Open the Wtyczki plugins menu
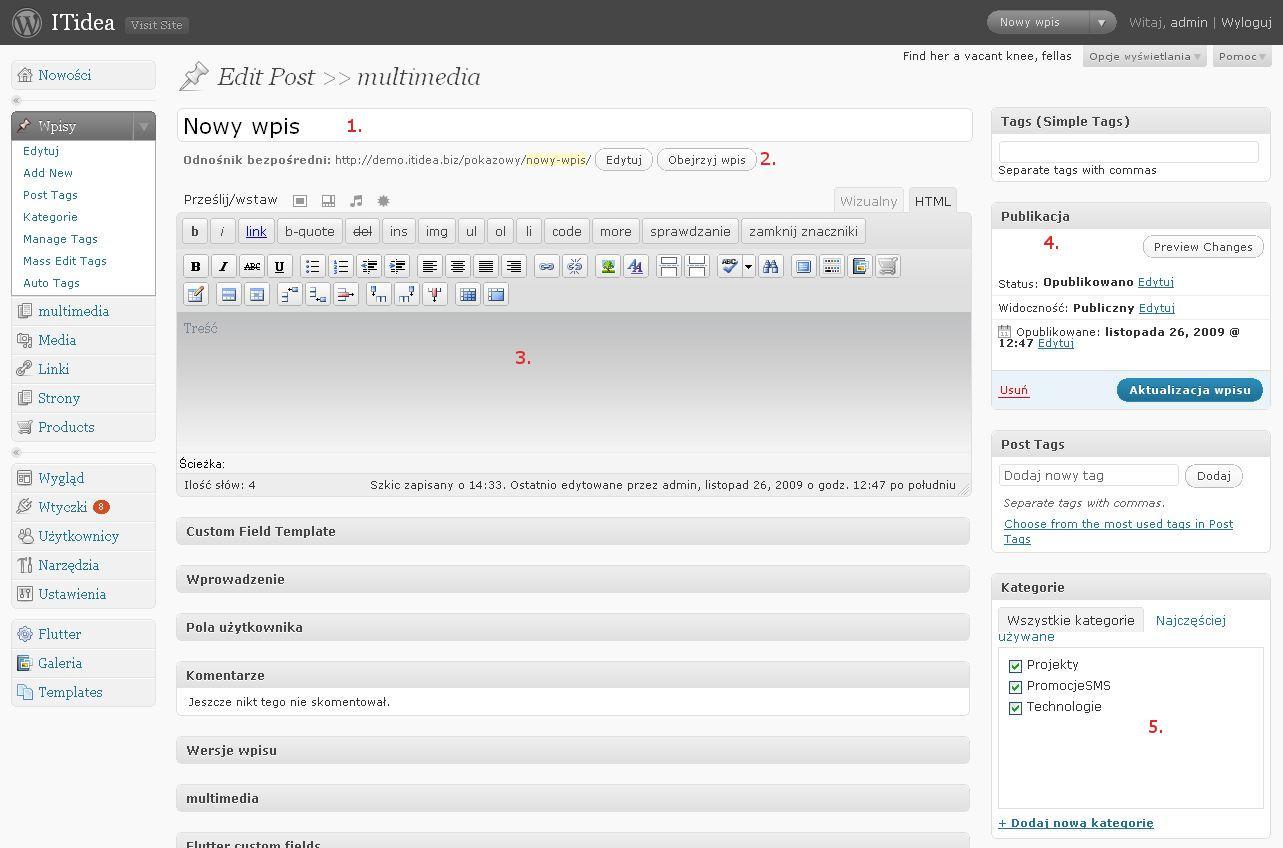1283x848 pixels. coord(62,507)
